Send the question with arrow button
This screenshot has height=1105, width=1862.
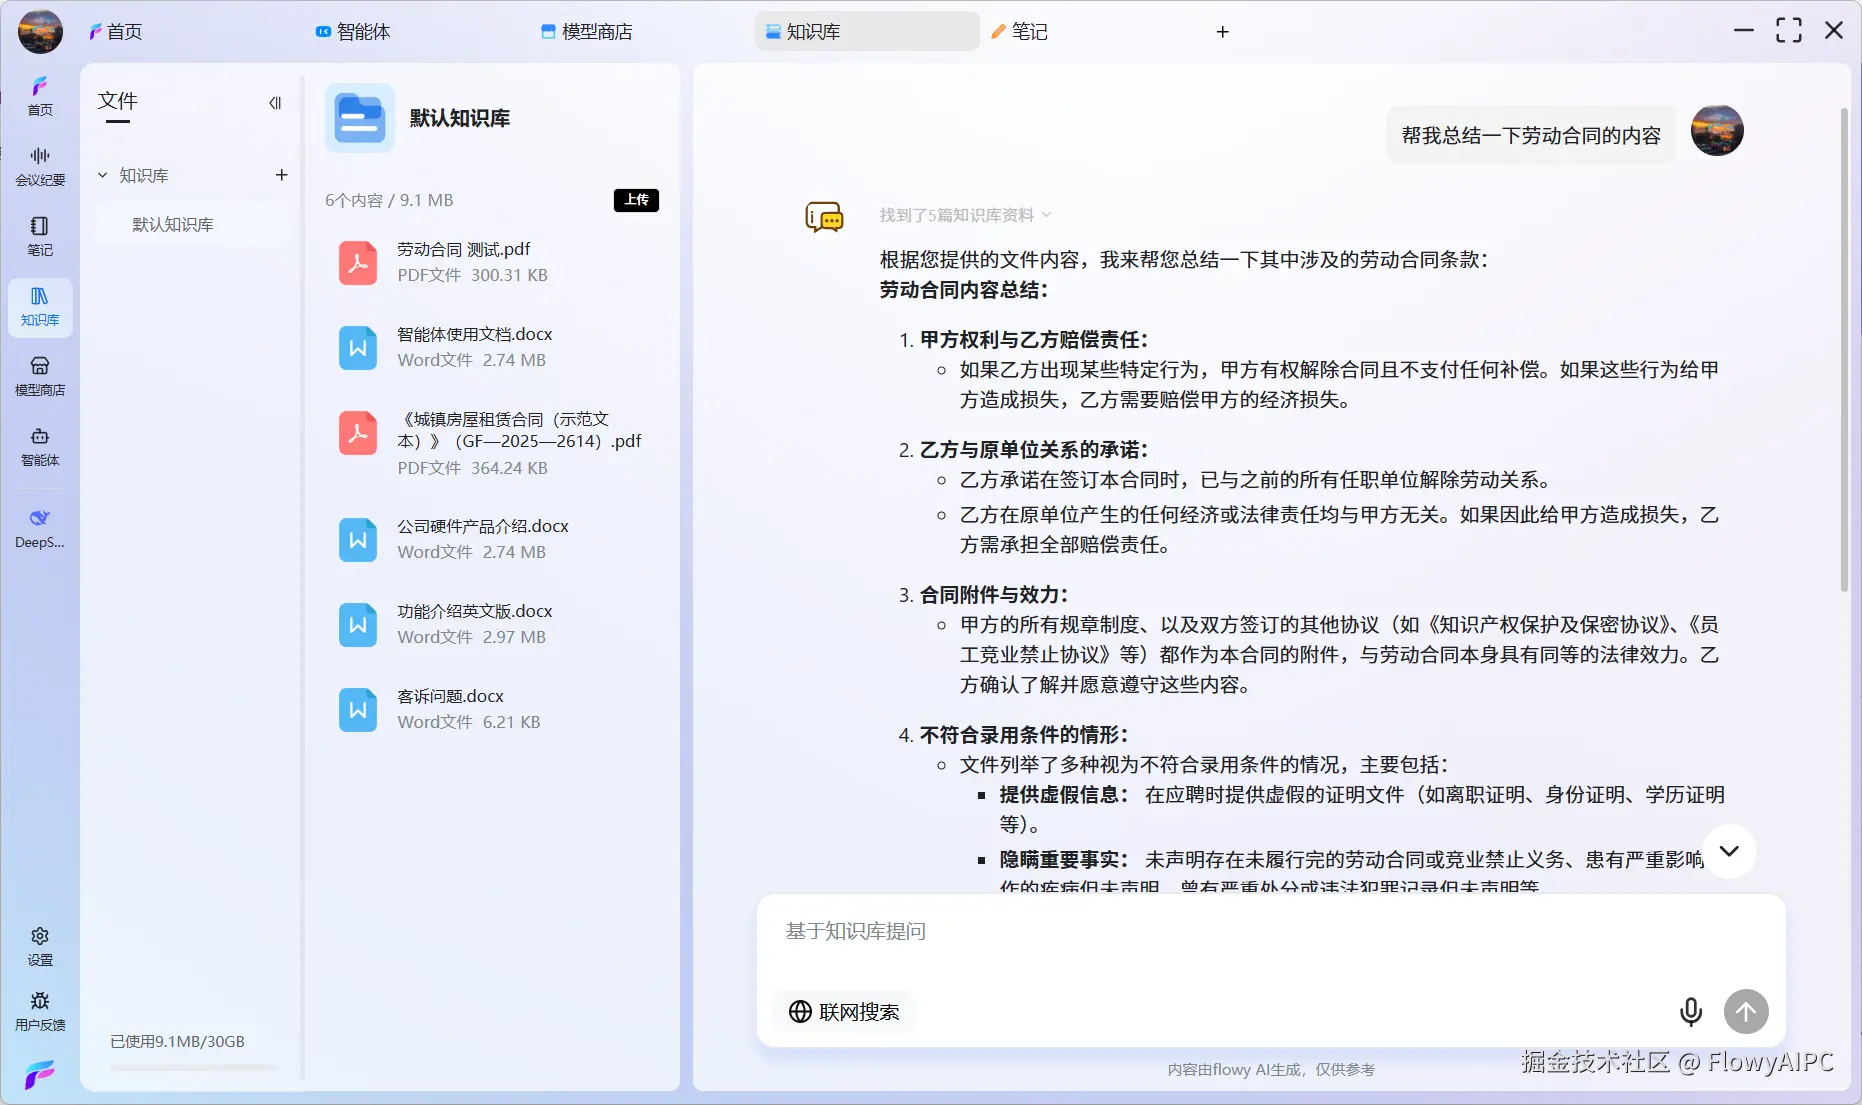click(1746, 1012)
